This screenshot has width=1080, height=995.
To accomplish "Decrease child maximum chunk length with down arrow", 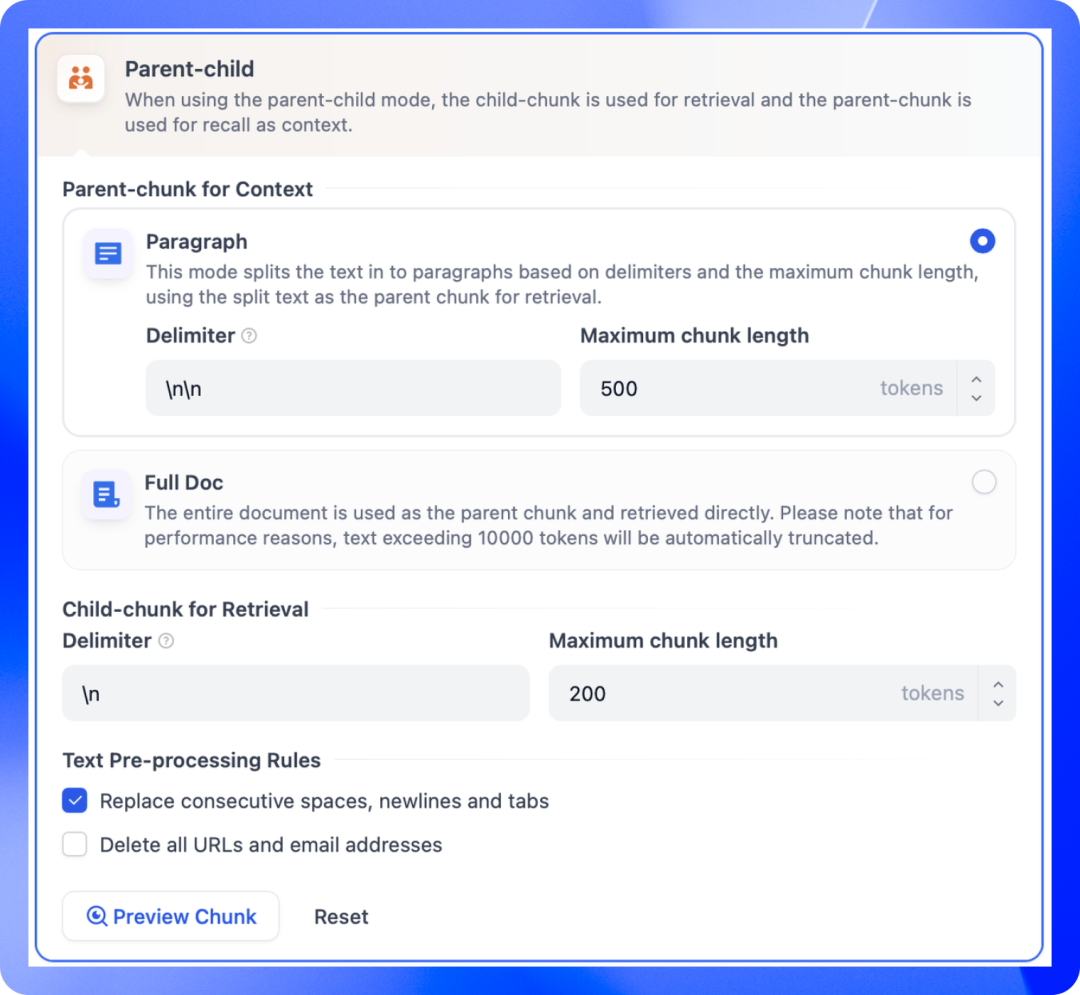I will pyautogui.click(x=998, y=703).
